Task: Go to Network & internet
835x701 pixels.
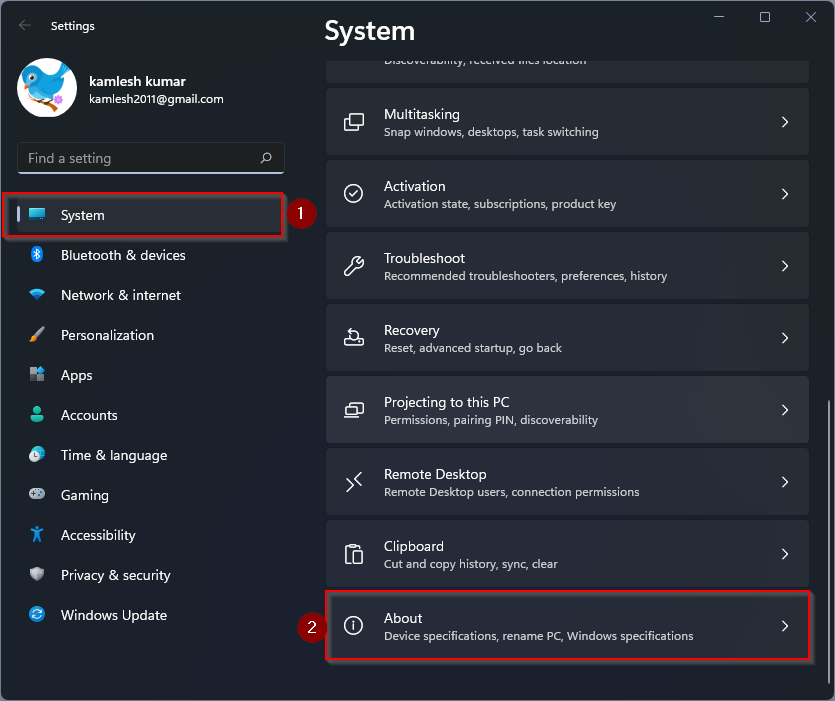Action: (150, 295)
